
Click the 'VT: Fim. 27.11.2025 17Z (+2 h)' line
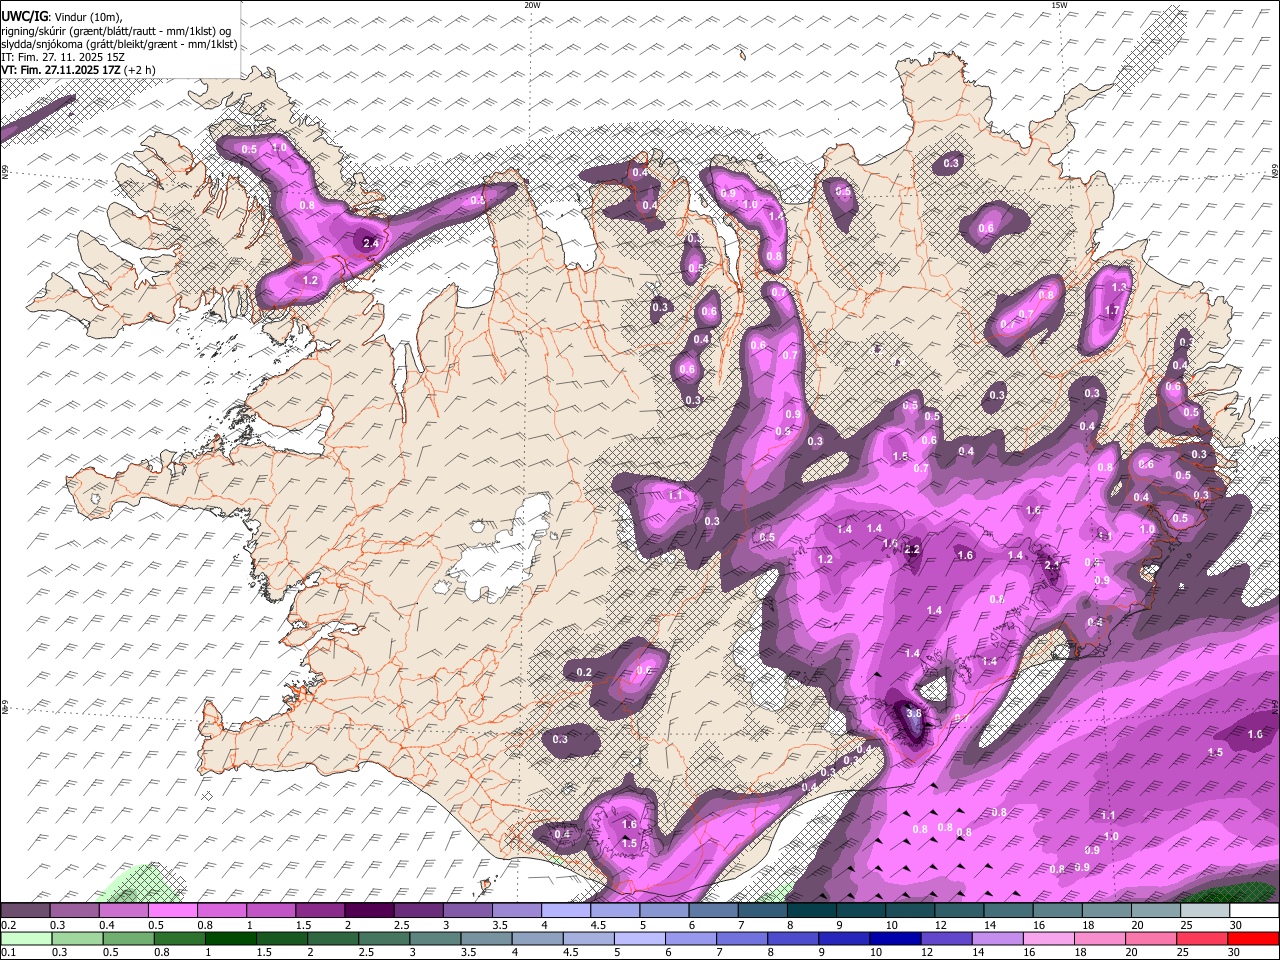pos(79,70)
